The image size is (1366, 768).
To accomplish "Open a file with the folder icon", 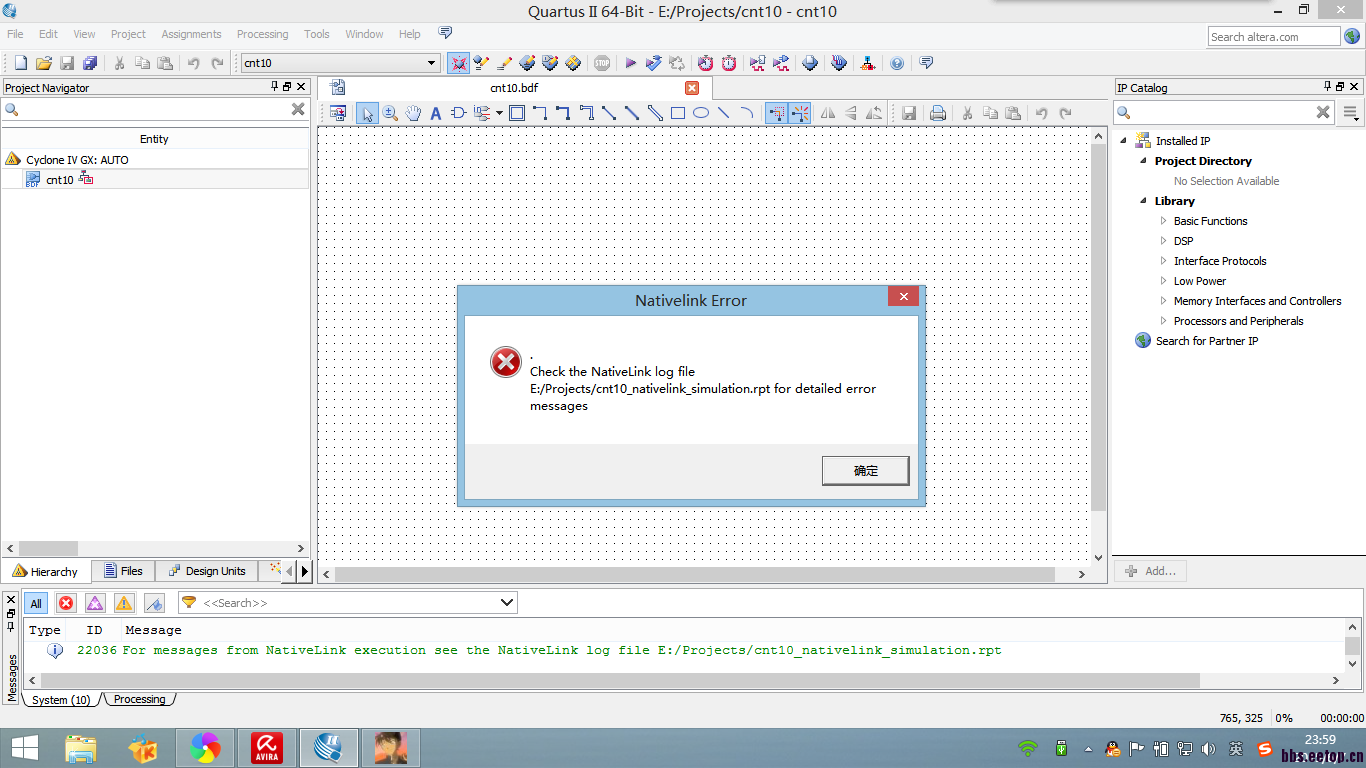I will point(43,63).
